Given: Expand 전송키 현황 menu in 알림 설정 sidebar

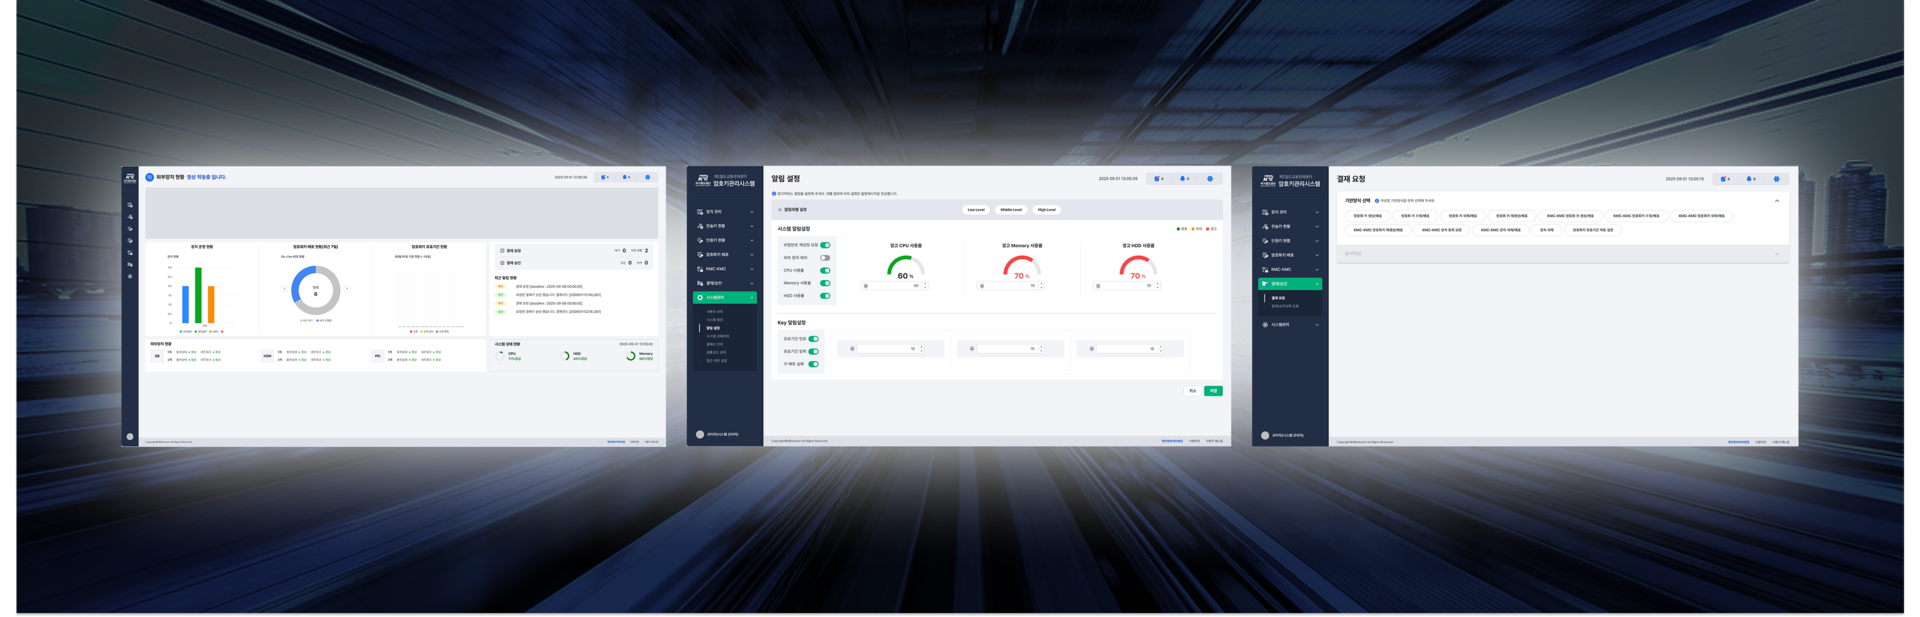Looking at the screenshot, I should (725, 226).
